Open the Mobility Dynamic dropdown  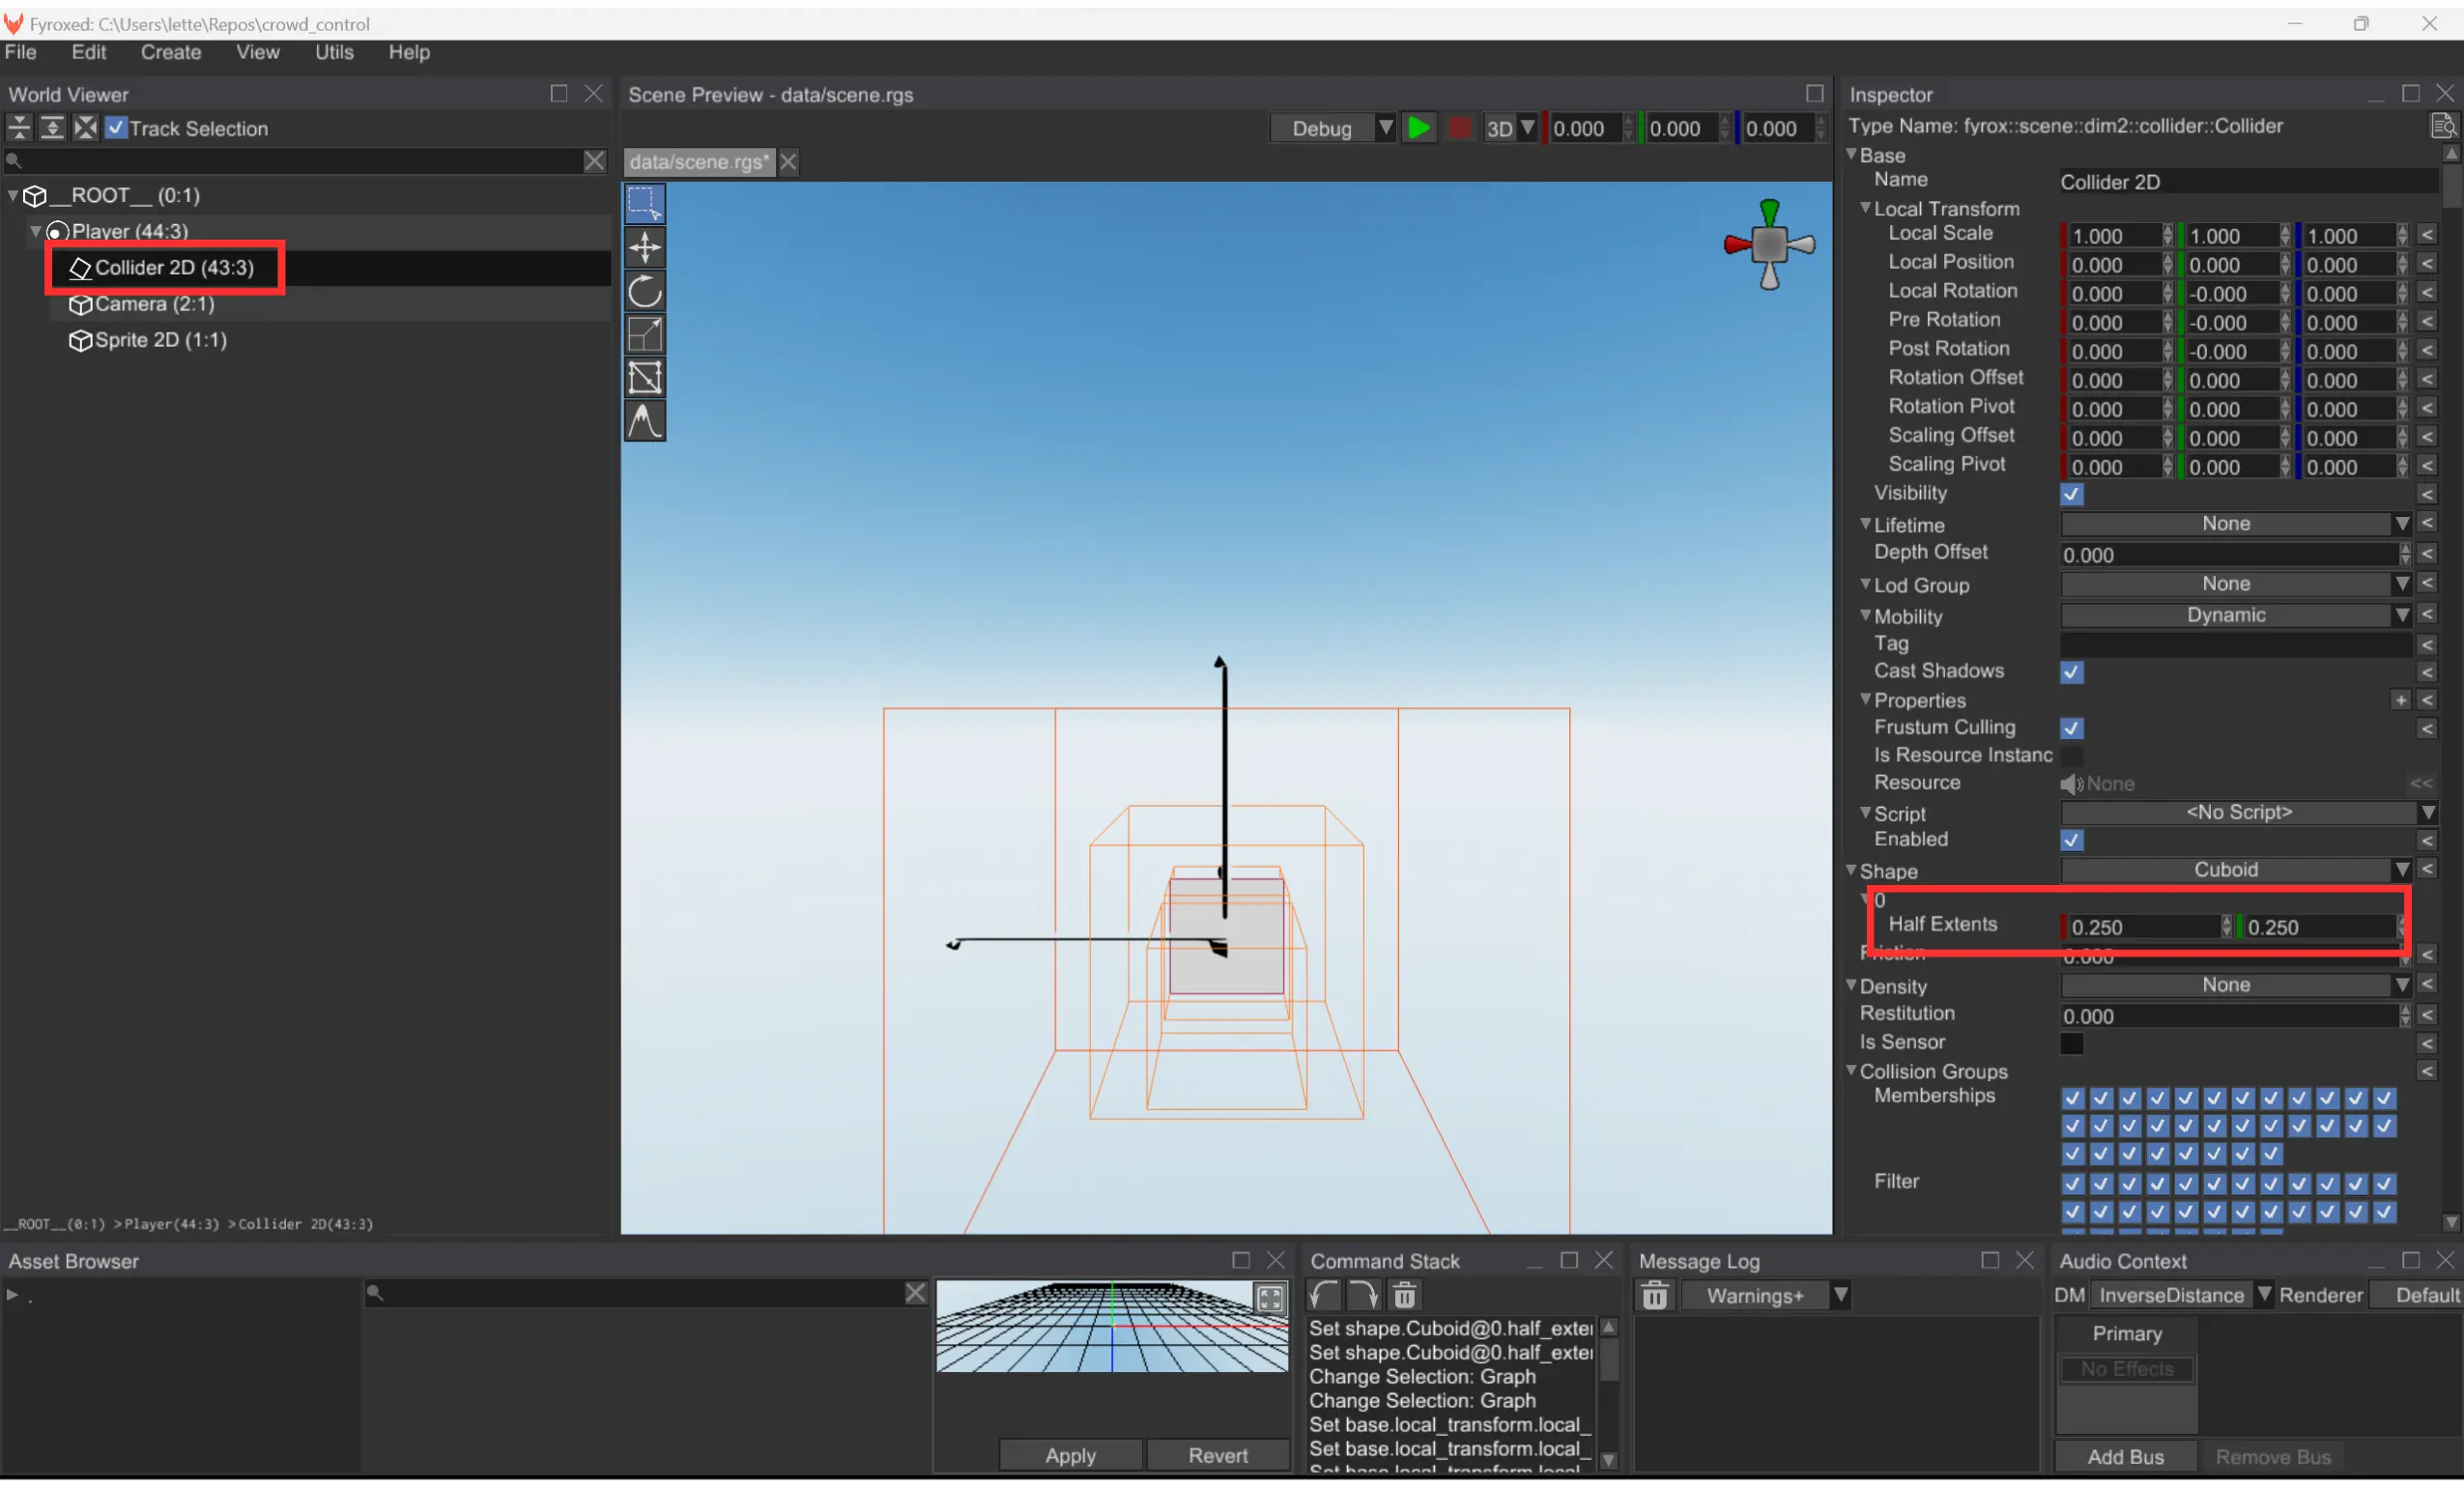pos(2236,615)
